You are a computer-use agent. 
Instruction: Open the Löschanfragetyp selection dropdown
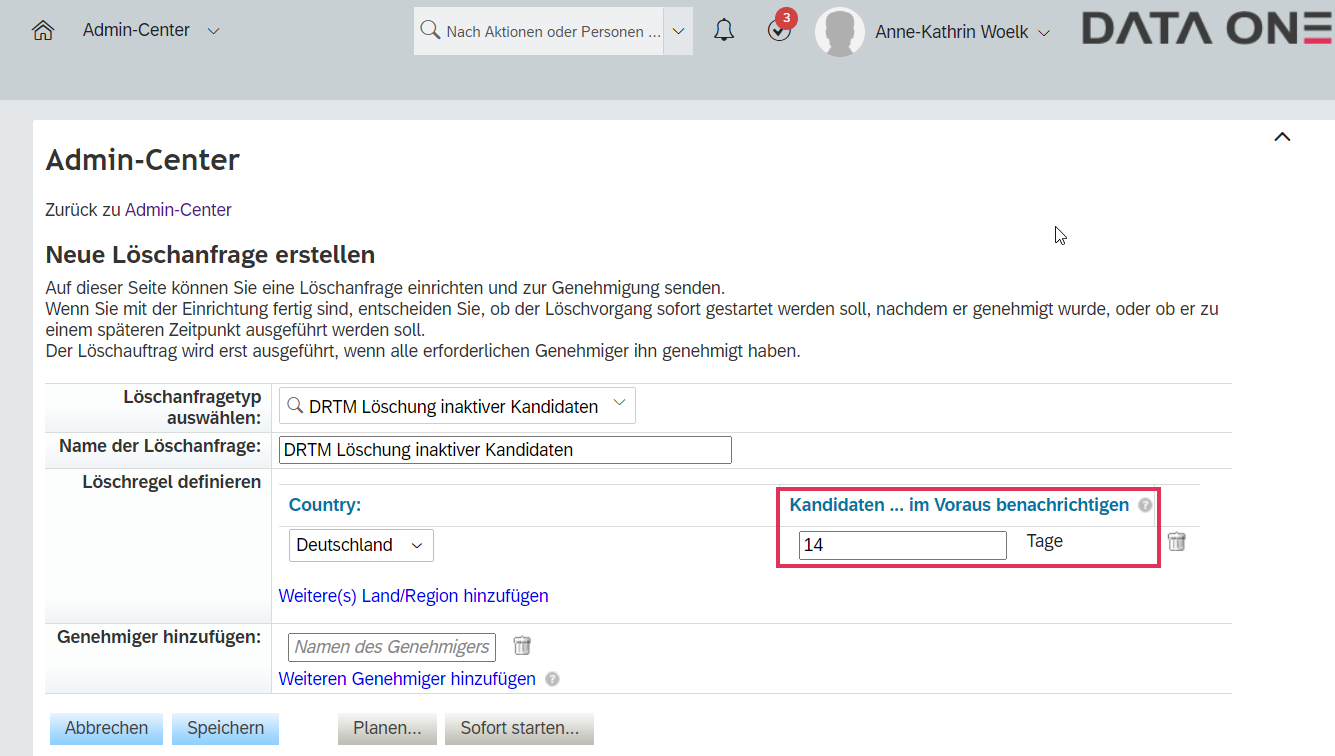[619, 404]
